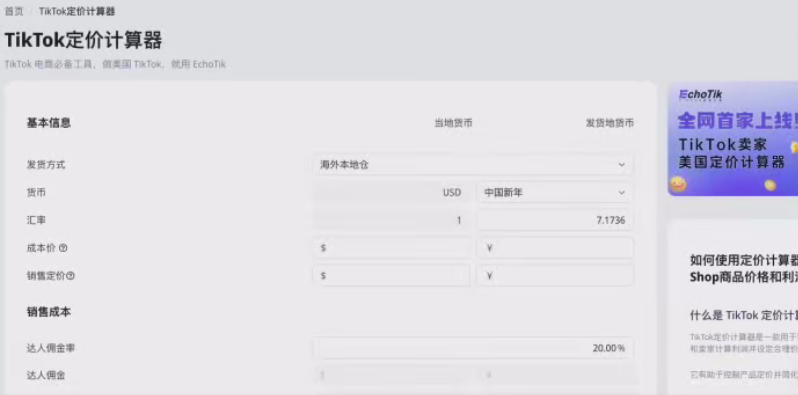Open the 发货方式 dropdown showing 海外本地仓
This screenshot has height=395, width=798.
(473, 165)
